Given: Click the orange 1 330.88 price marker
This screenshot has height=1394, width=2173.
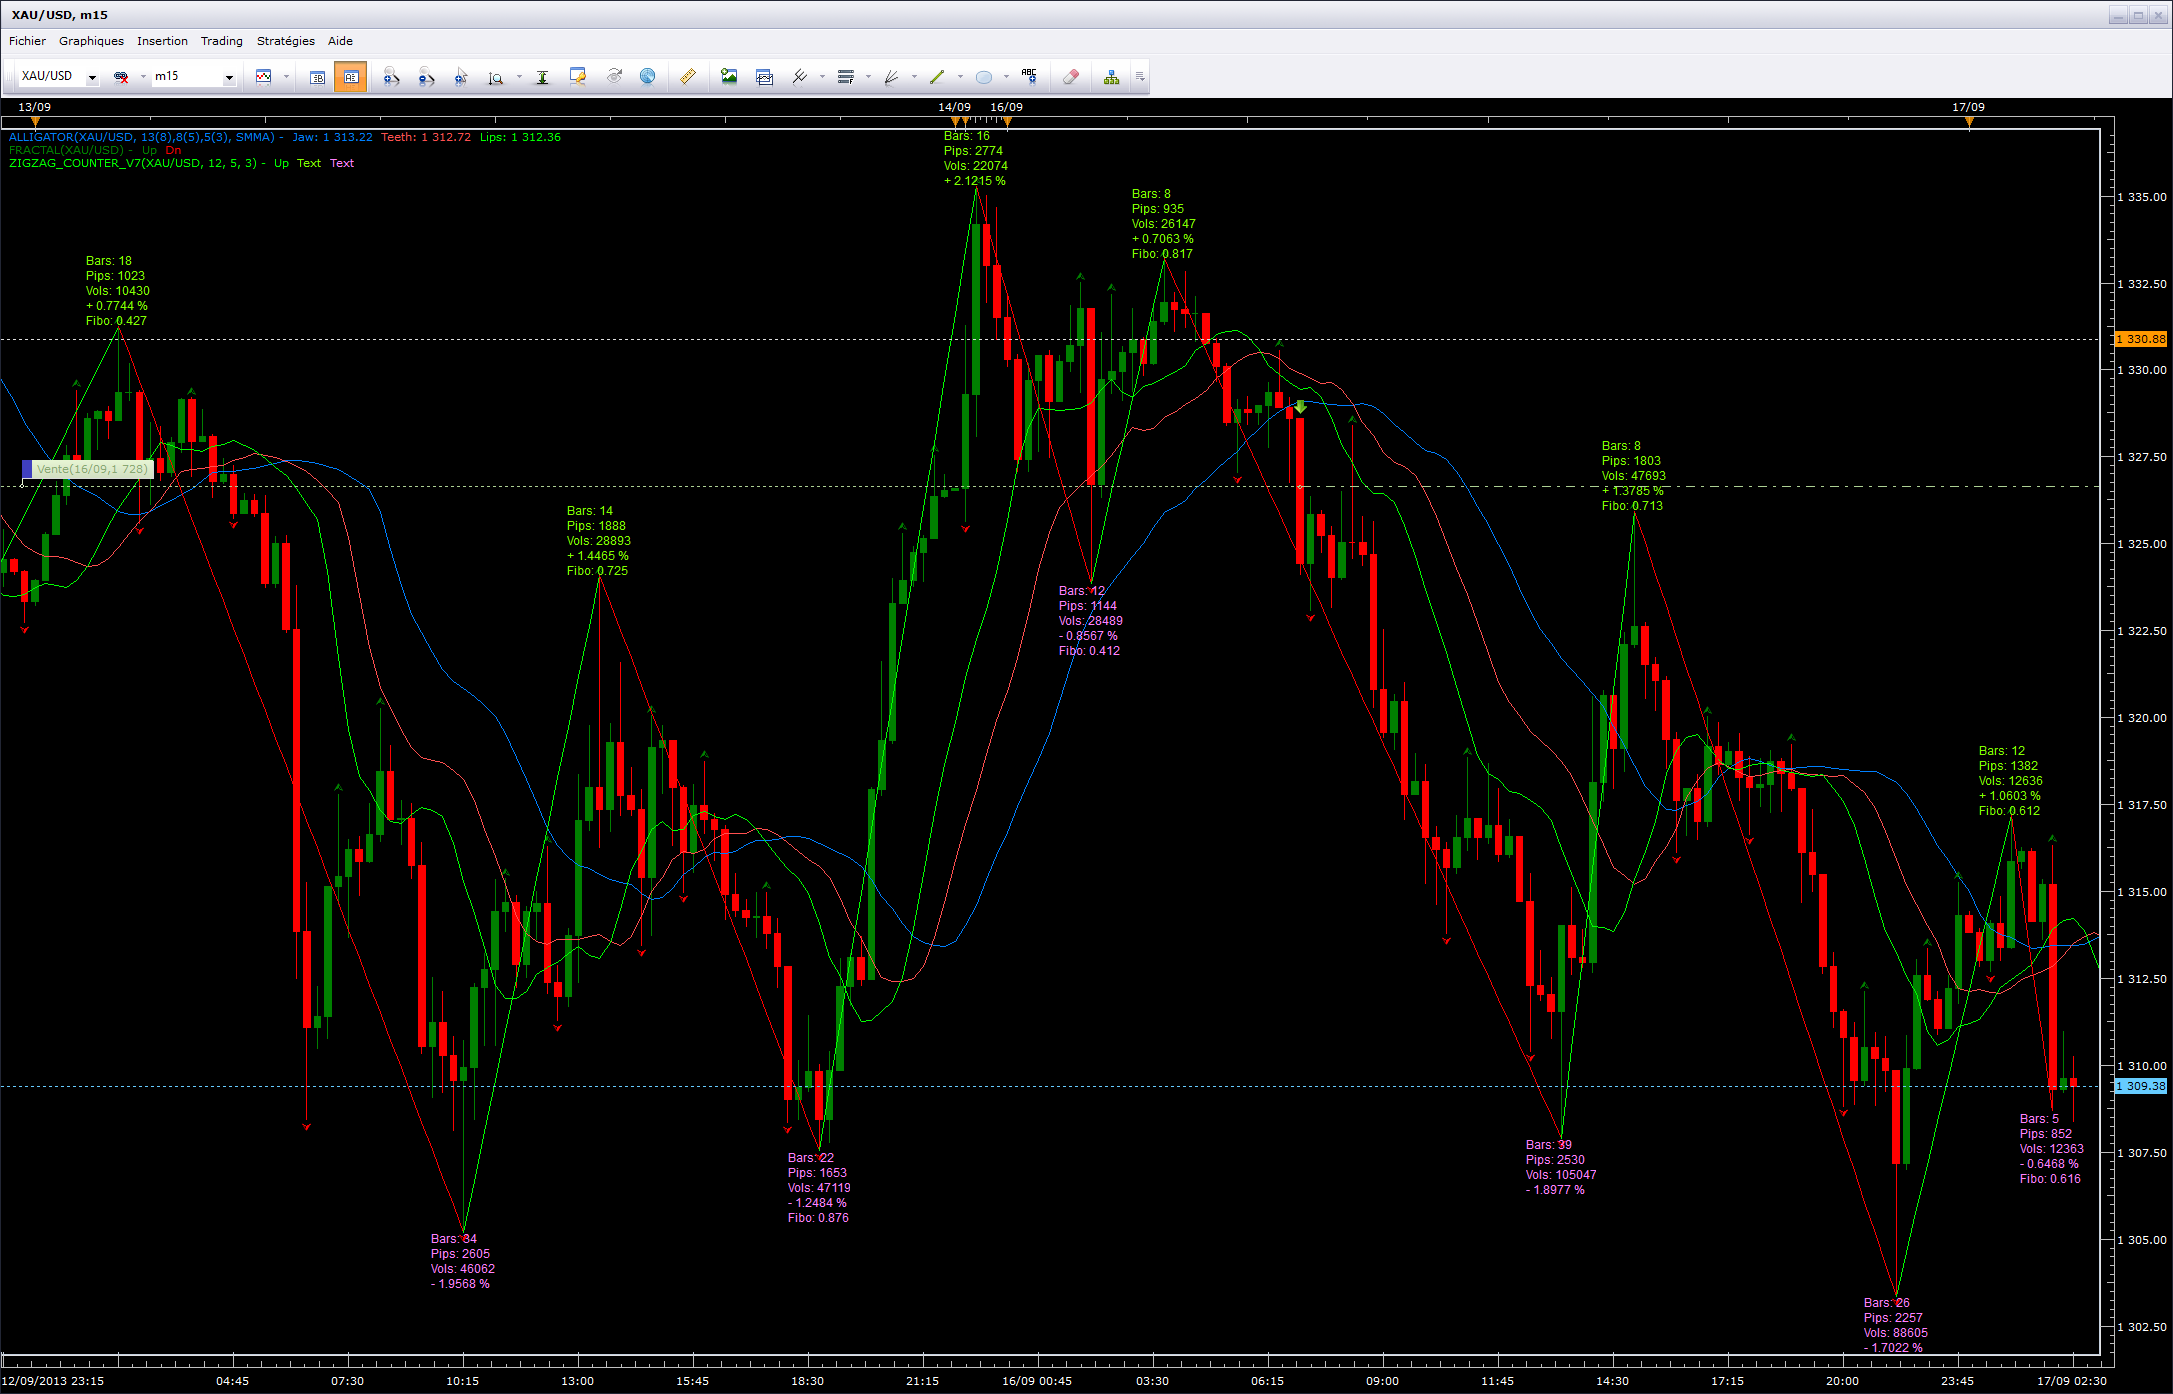Looking at the screenshot, I should click(2141, 339).
